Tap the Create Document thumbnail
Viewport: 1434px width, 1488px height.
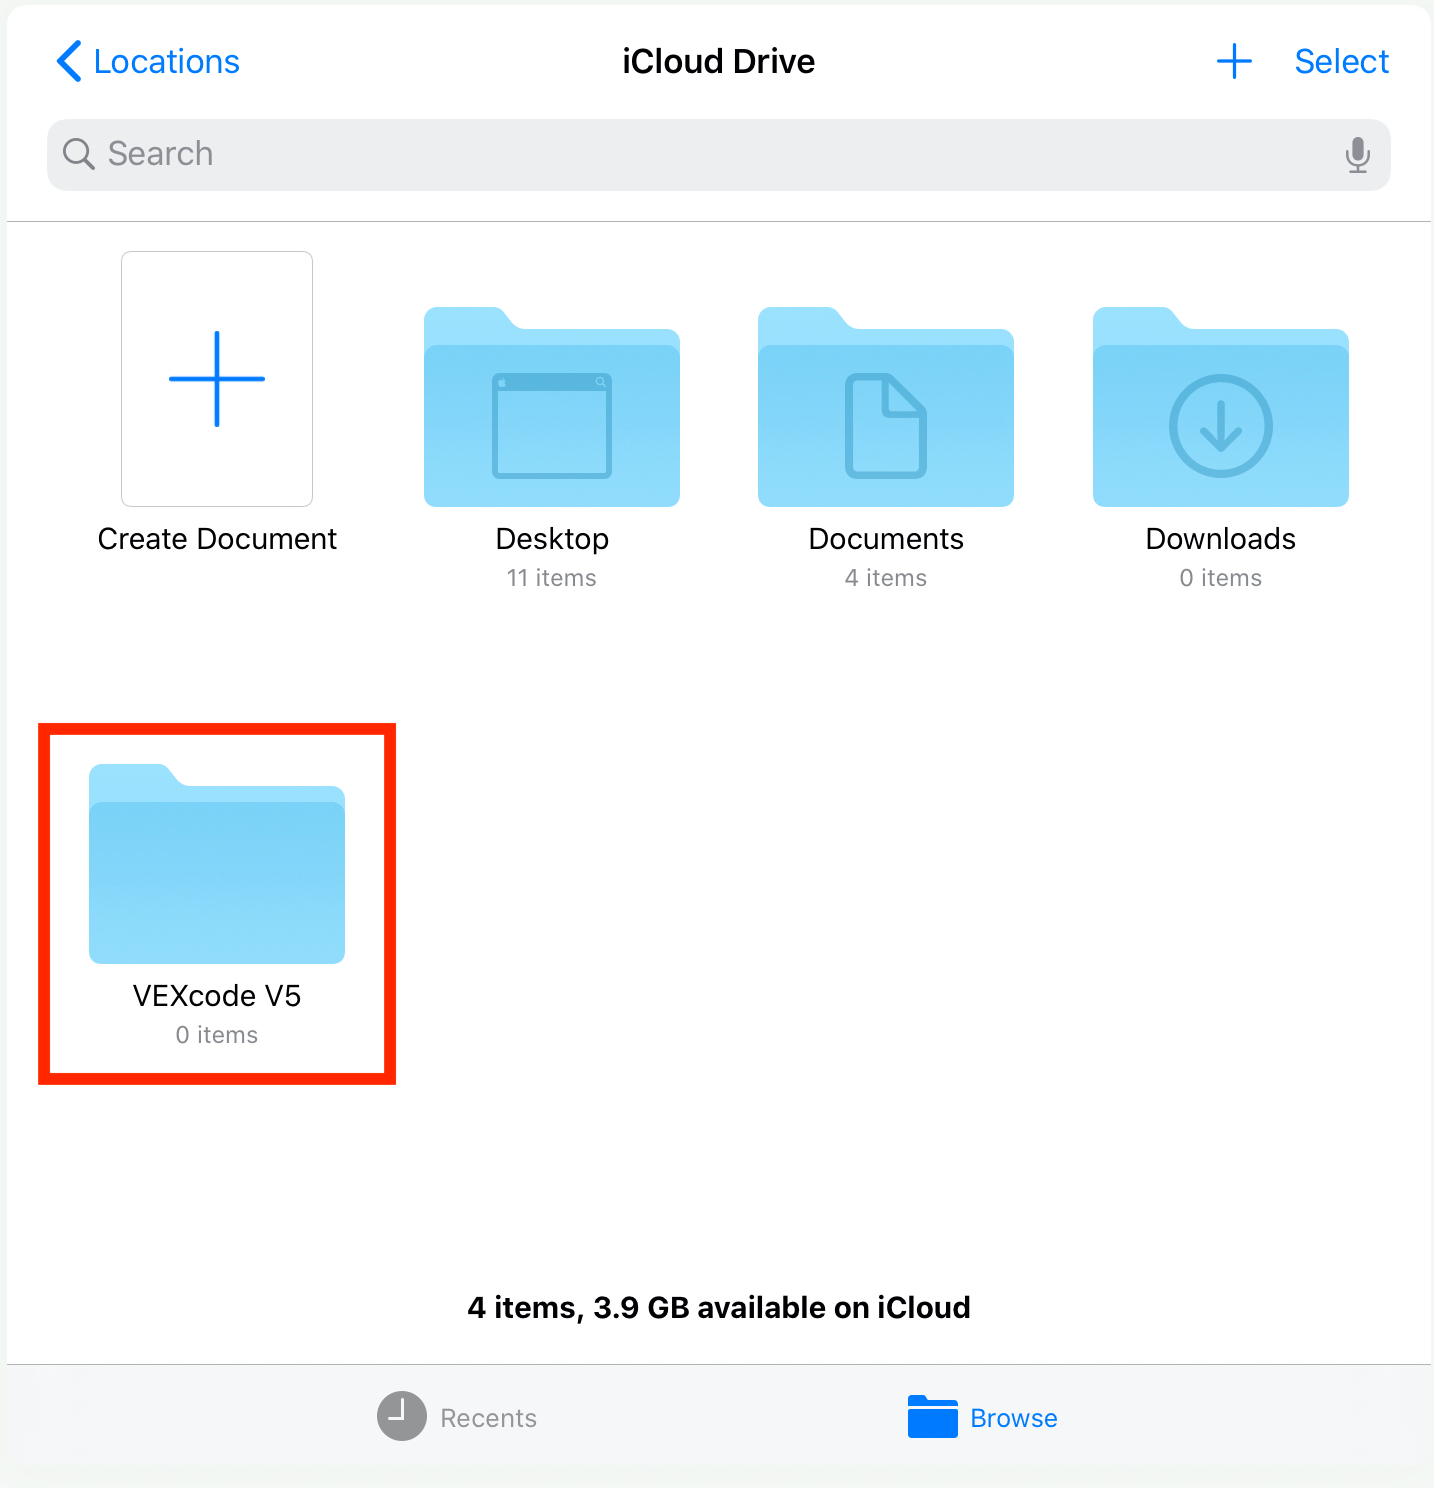coord(217,379)
